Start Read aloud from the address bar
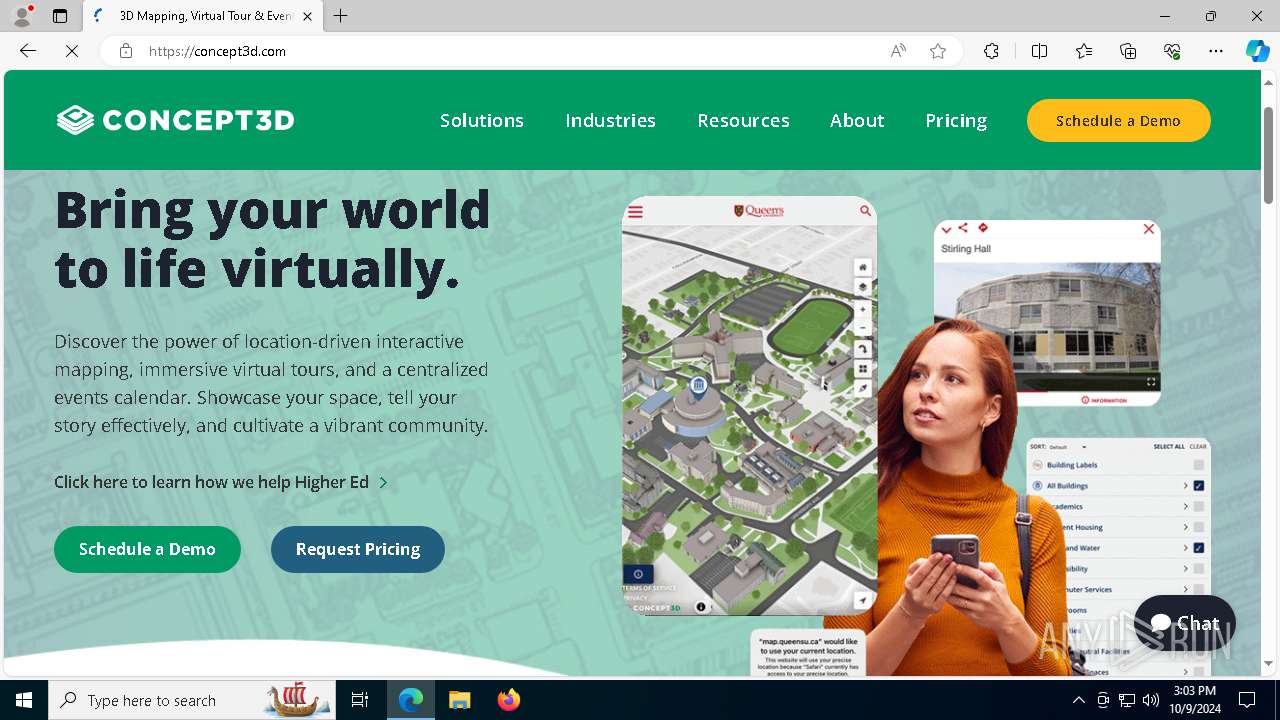The height and width of the screenshot is (720, 1280). [898, 51]
